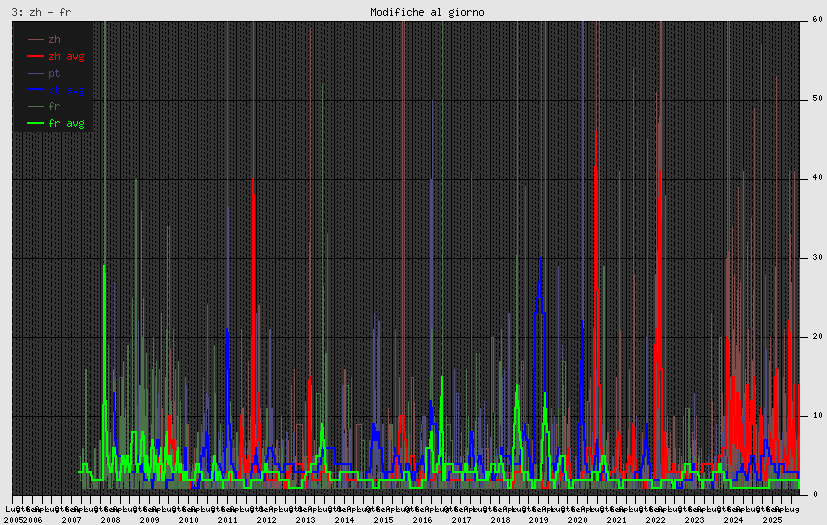Click the 2016 year label on axis
Image resolution: width=827 pixels, height=525 pixels.
[422, 520]
